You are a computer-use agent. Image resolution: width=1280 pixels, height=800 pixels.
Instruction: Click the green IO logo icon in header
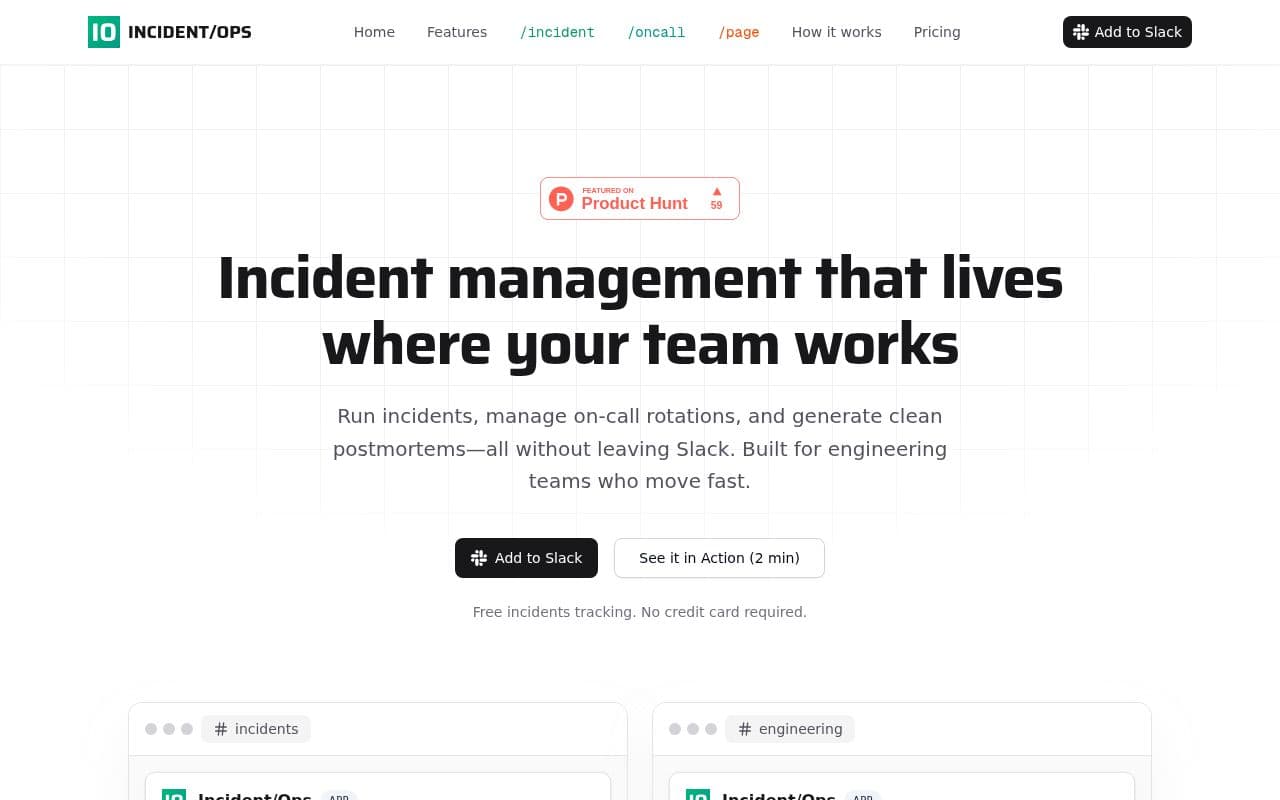pyautogui.click(x=104, y=32)
